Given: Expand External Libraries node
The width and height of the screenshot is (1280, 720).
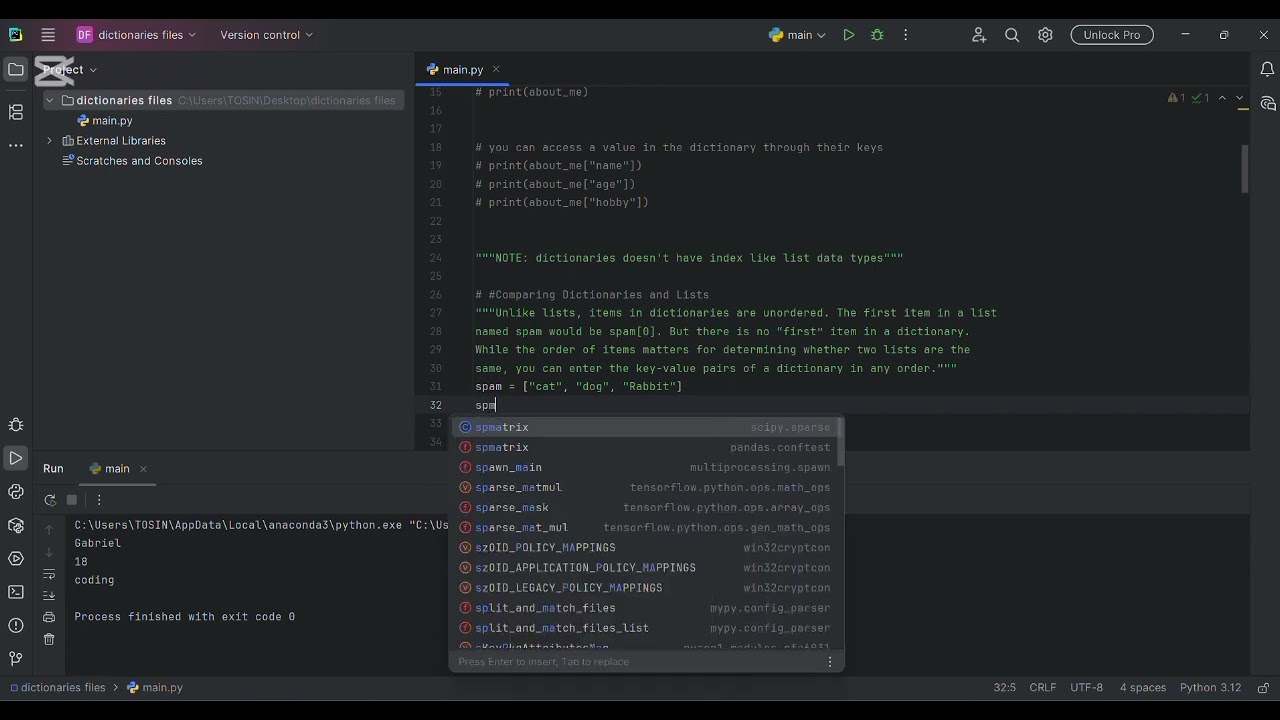Looking at the screenshot, I should 49,141.
